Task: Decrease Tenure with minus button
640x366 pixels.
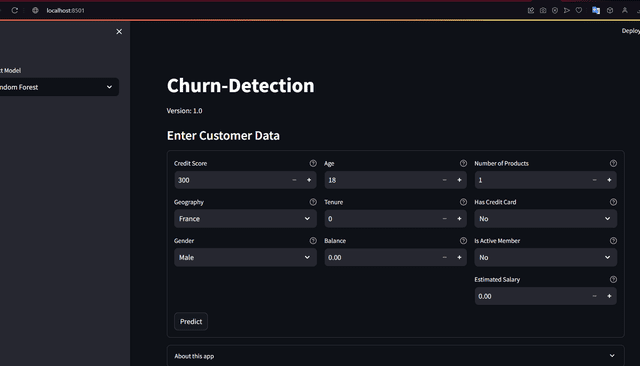Action: pos(444,219)
